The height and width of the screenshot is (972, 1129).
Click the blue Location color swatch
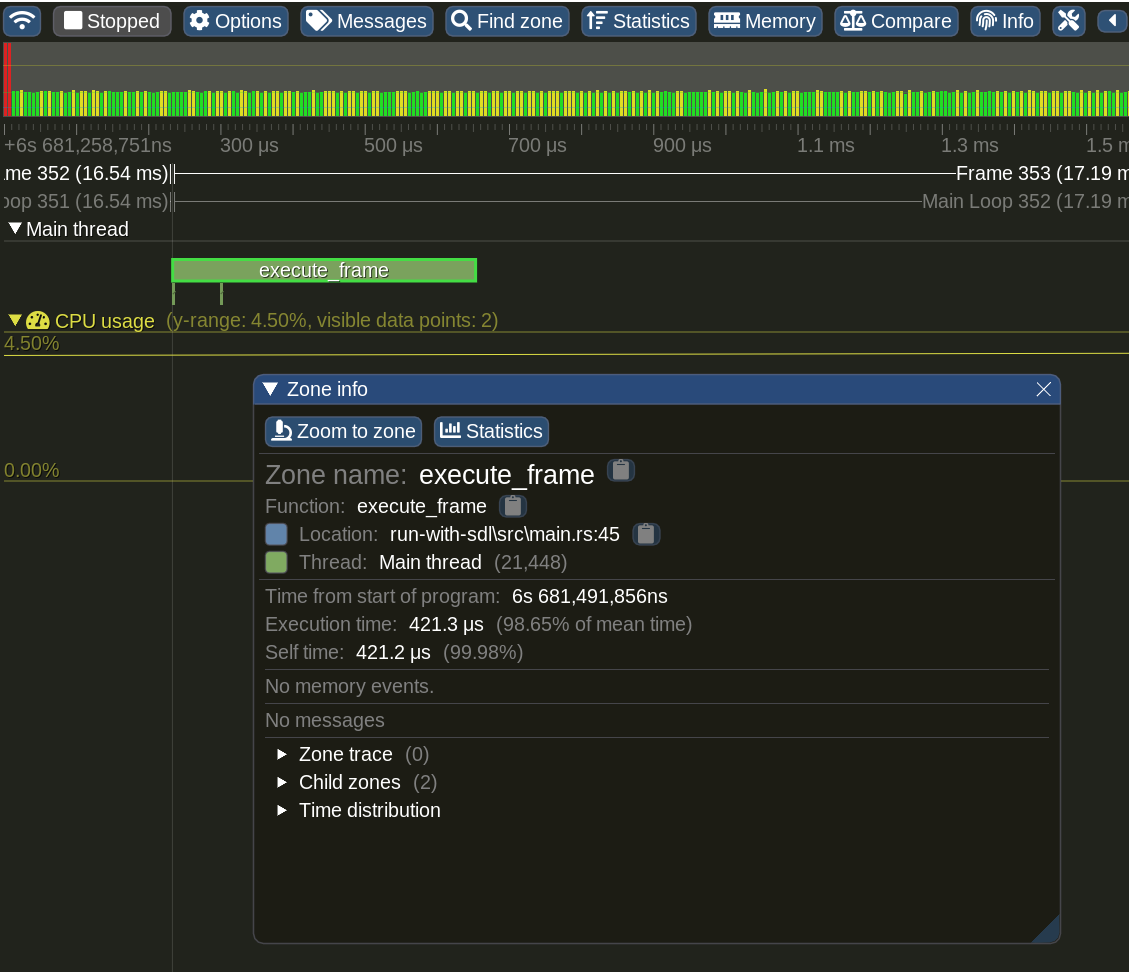click(276, 534)
